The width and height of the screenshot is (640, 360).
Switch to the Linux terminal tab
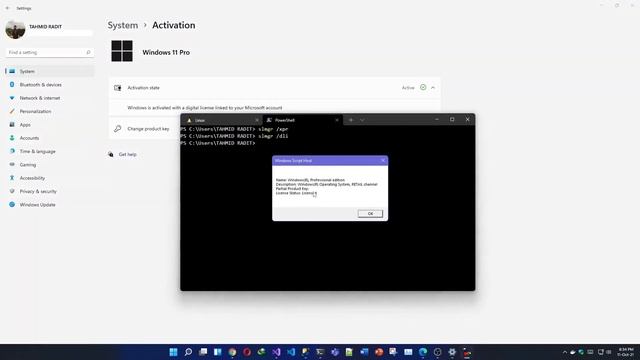(x=222, y=120)
